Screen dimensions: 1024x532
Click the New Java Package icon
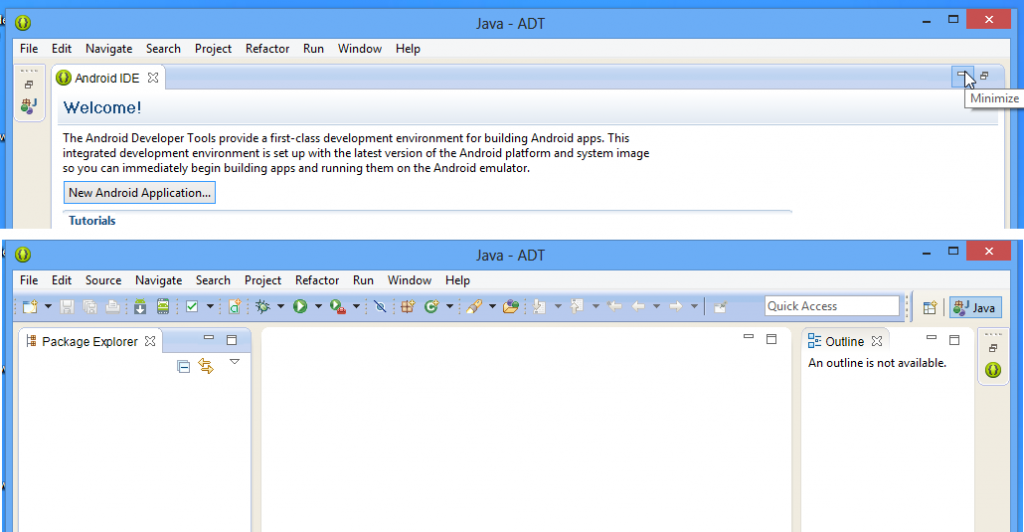tap(408, 306)
